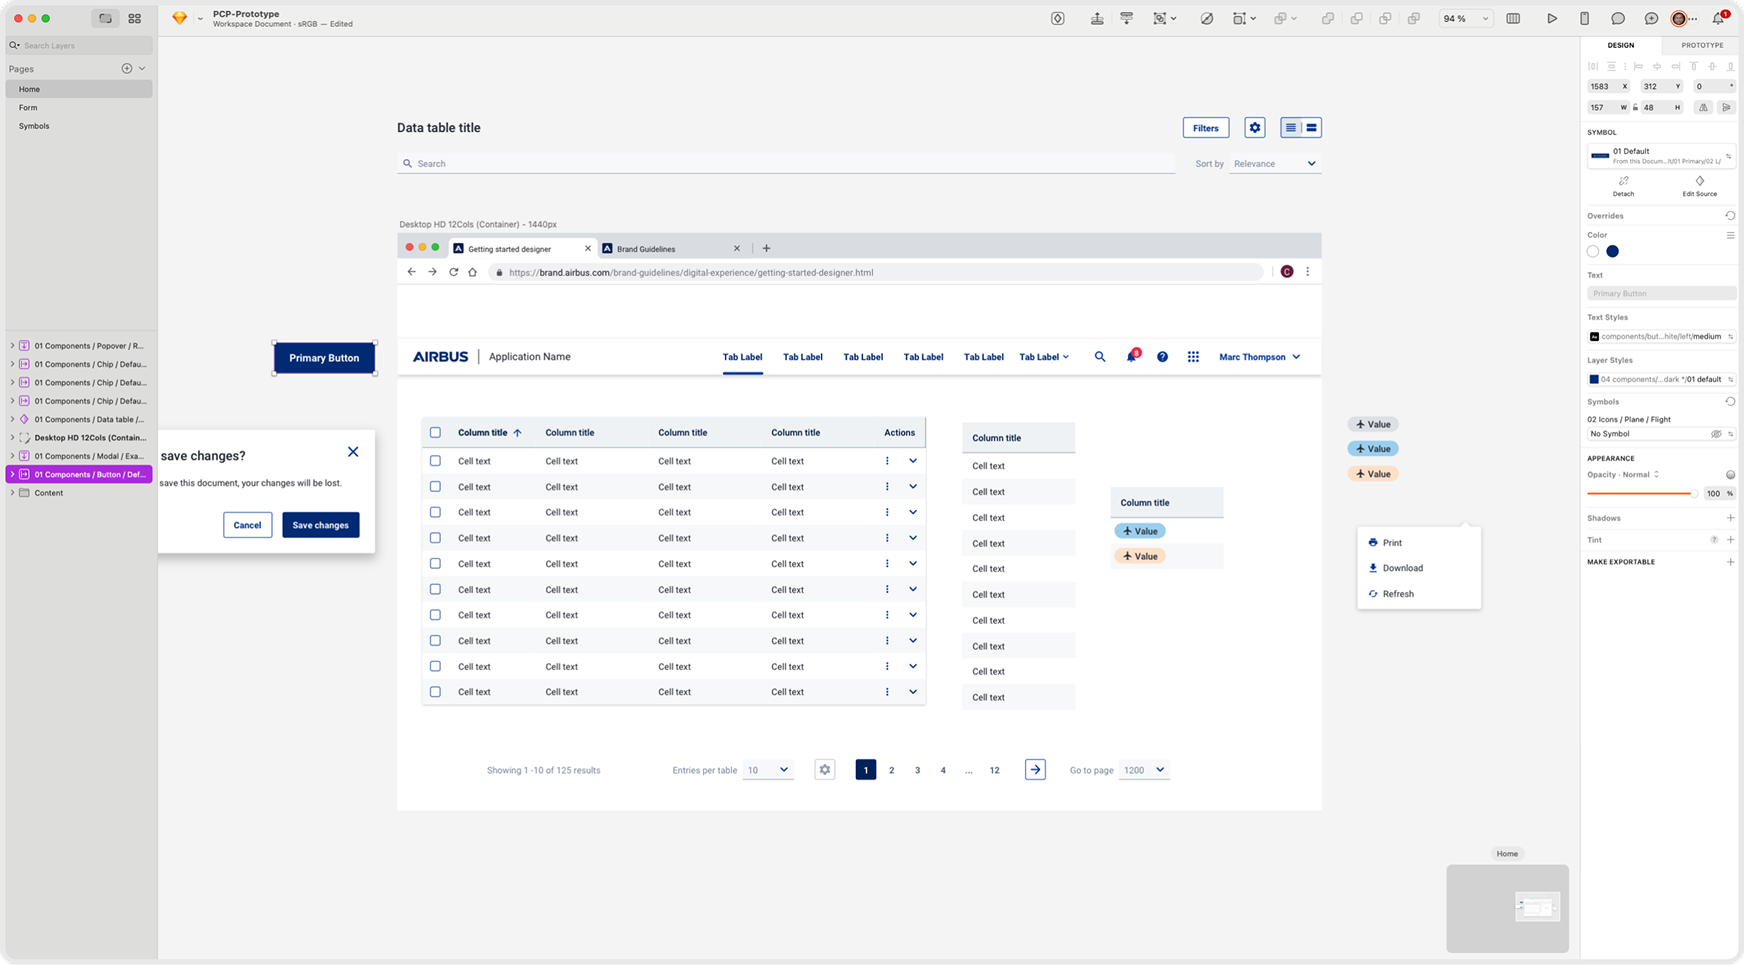Click the Home artboard thumbnail preview
The width and height of the screenshot is (1744, 965).
point(1507,907)
